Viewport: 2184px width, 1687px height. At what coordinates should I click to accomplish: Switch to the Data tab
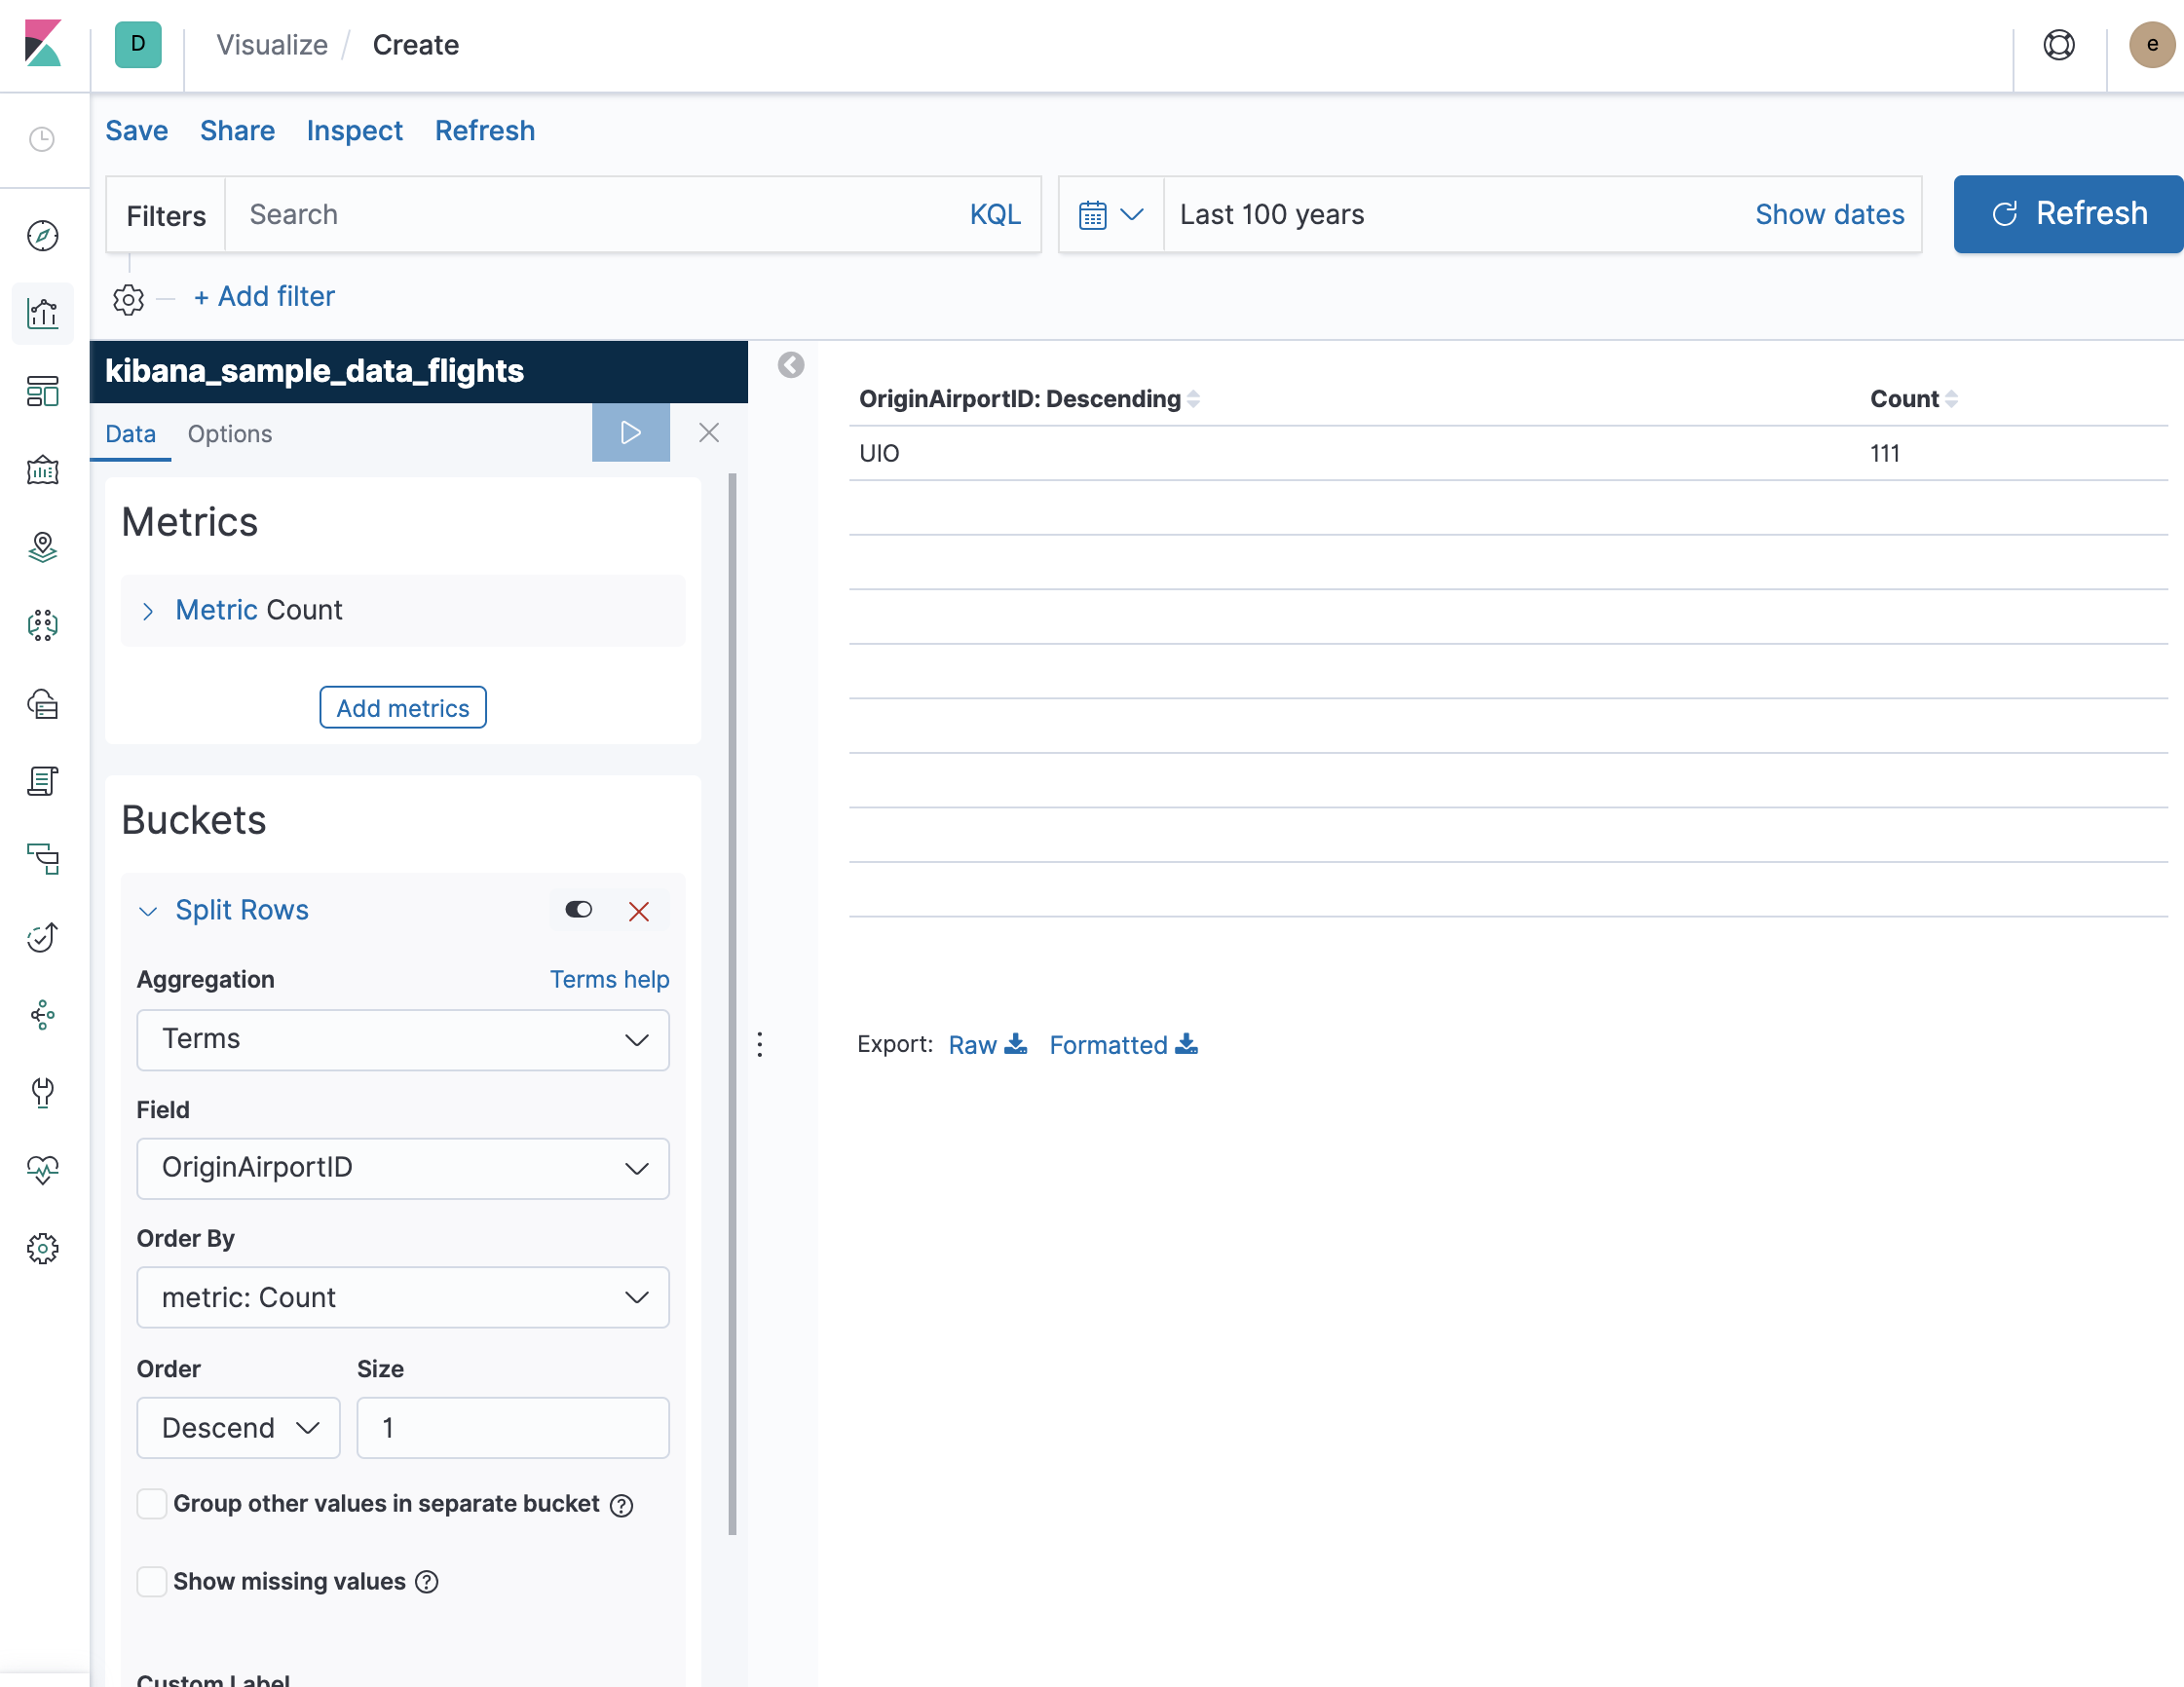(x=130, y=434)
